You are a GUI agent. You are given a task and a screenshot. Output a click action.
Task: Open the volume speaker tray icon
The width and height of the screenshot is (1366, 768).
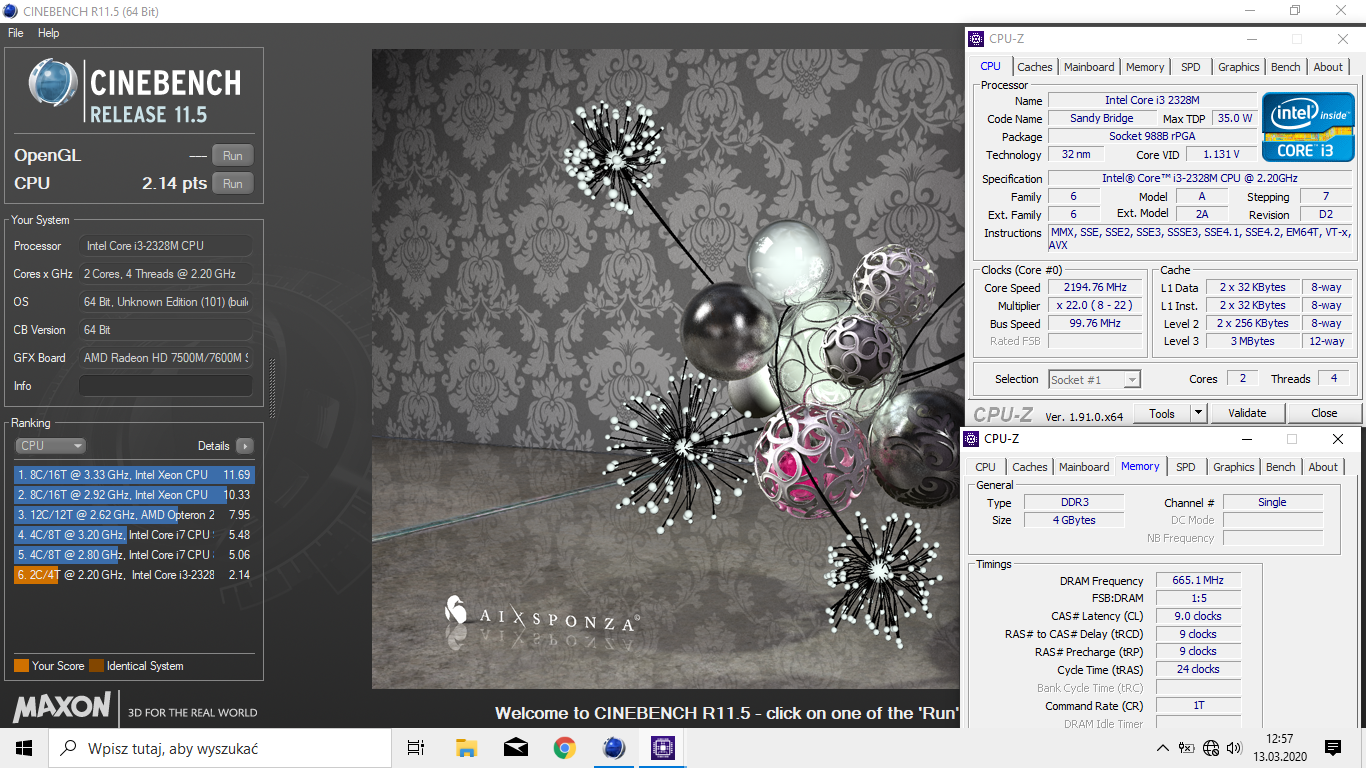click(1235, 748)
